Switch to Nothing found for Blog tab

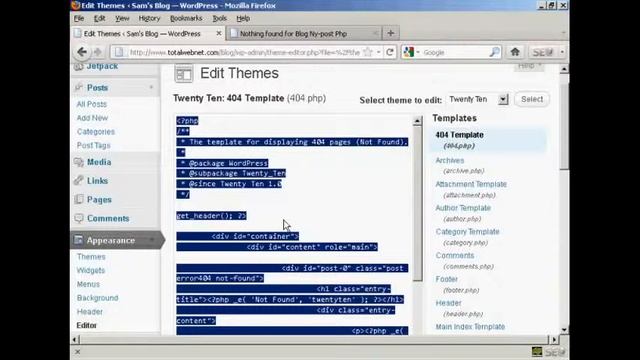click(303, 33)
